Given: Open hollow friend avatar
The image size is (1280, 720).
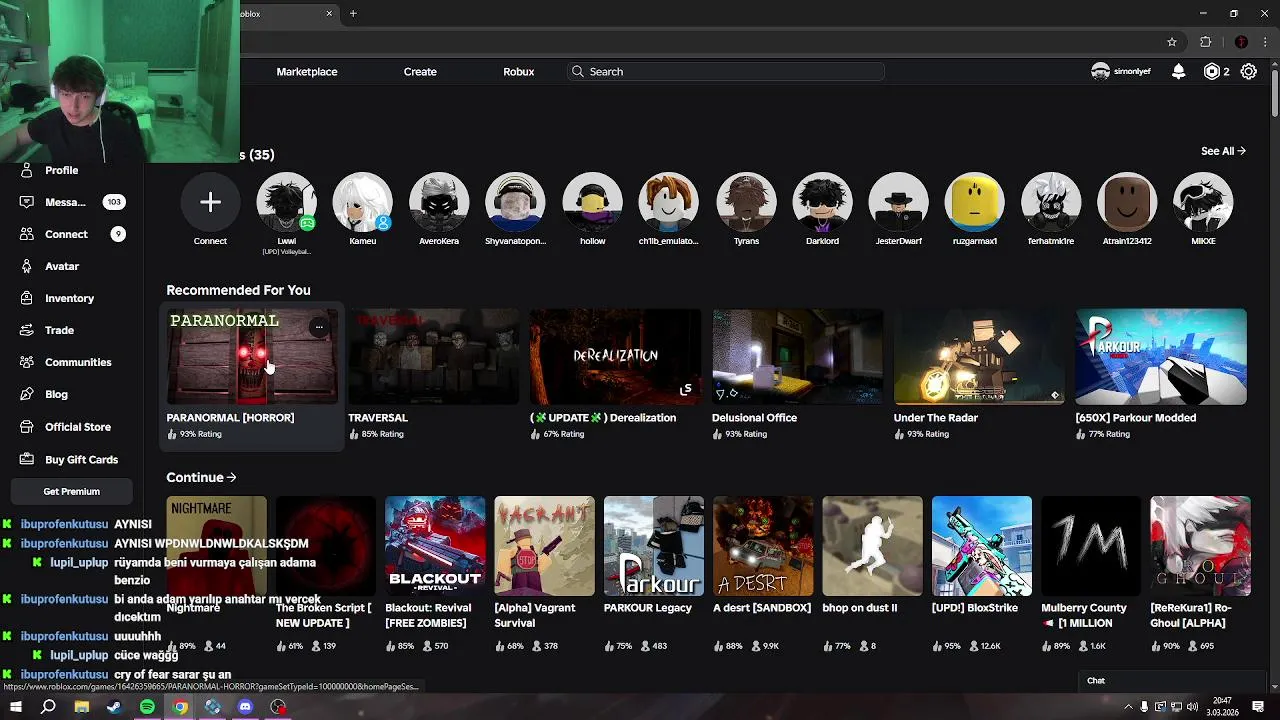Looking at the screenshot, I should [x=592, y=203].
